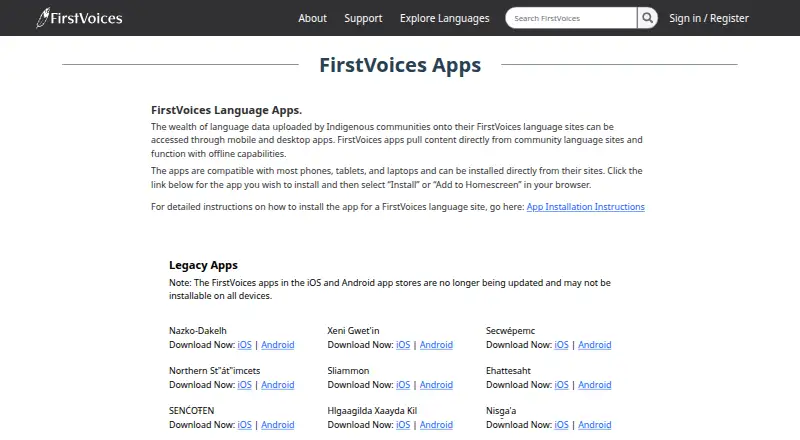
Task: Click the Sliammon language name
Action: (348, 371)
